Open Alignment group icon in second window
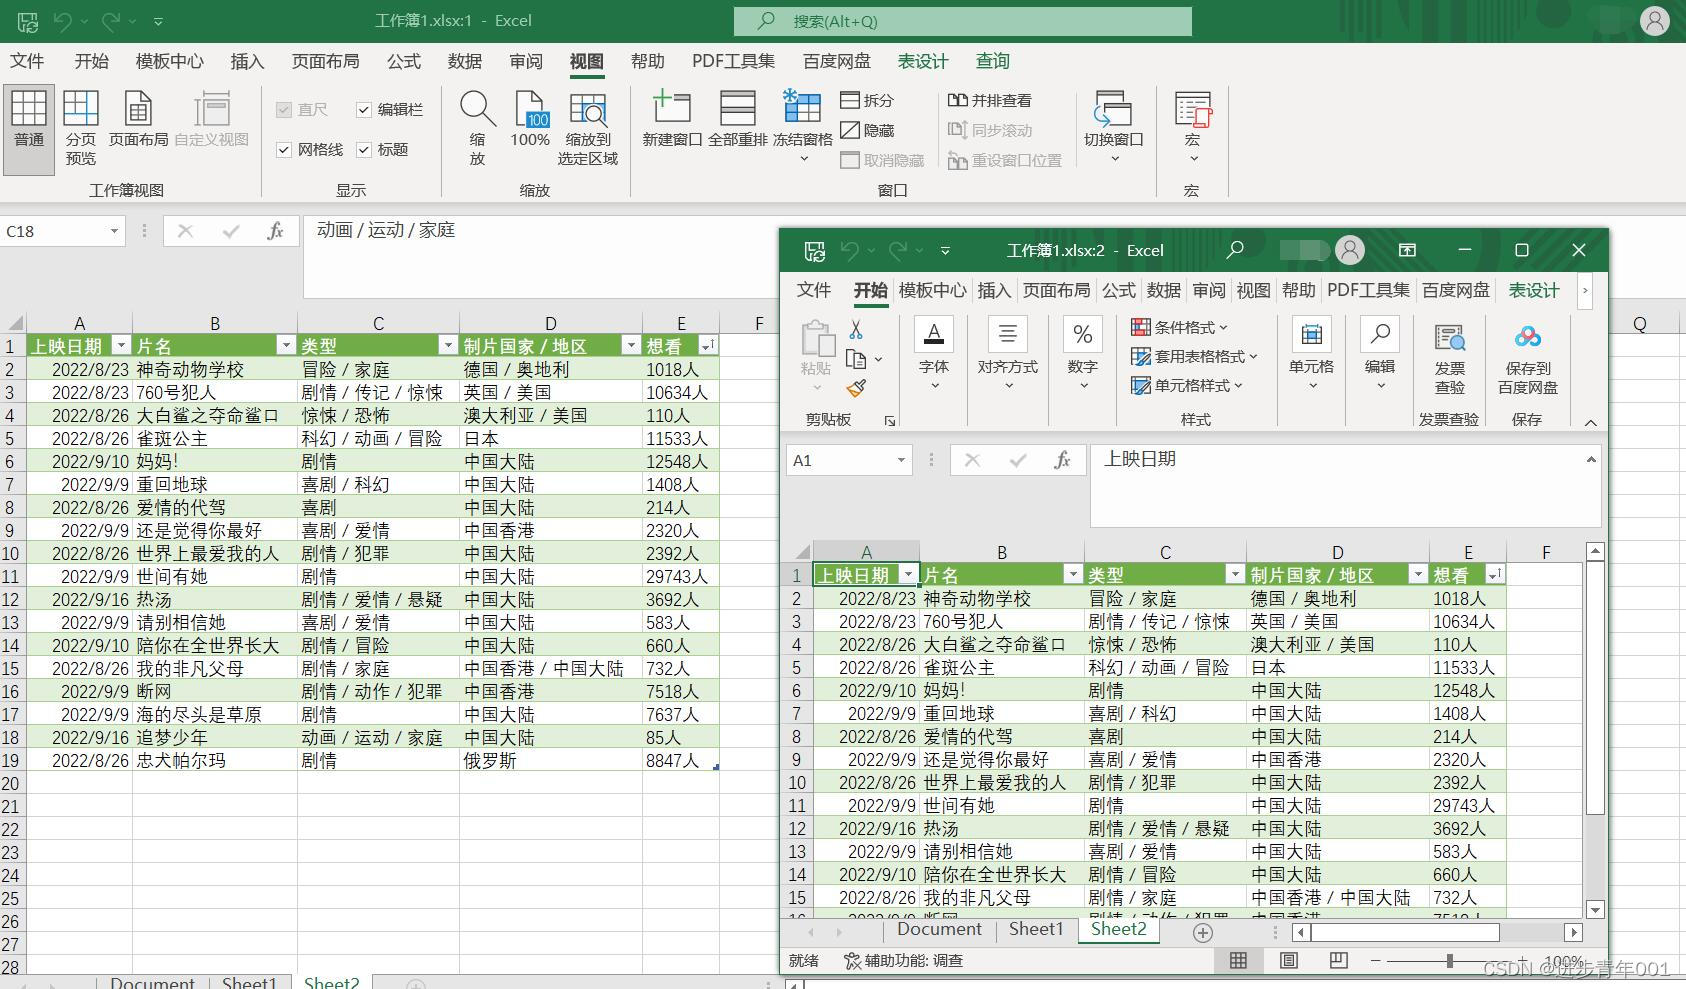This screenshot has width=1686, height=989. 1008,335
